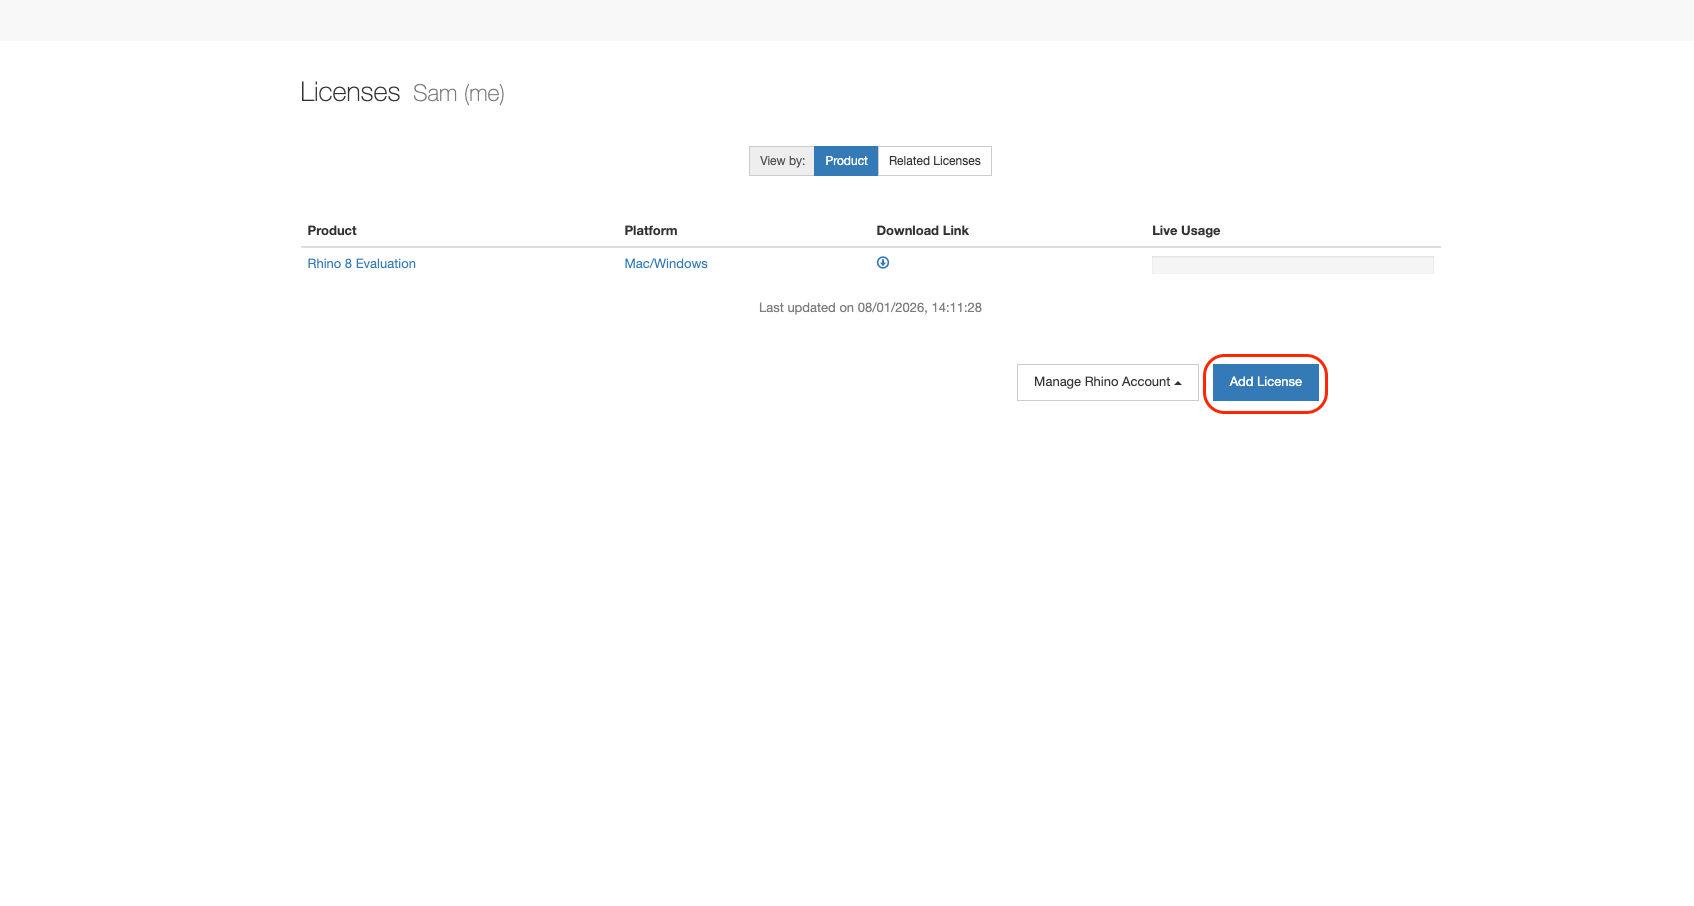The height and width of the screenshot is (906, 1694).
Task: Follow the Mac/Windows platform link
Action: point(665,264)
